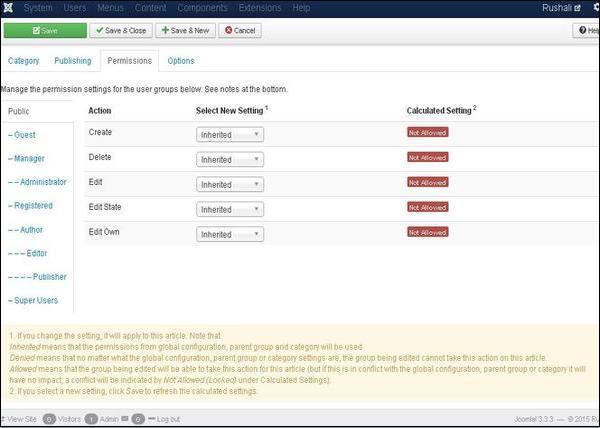This screenshot has height=428, width=600.
Task: Open the Help menu in top bar
Action: click(x=301, y=8)
